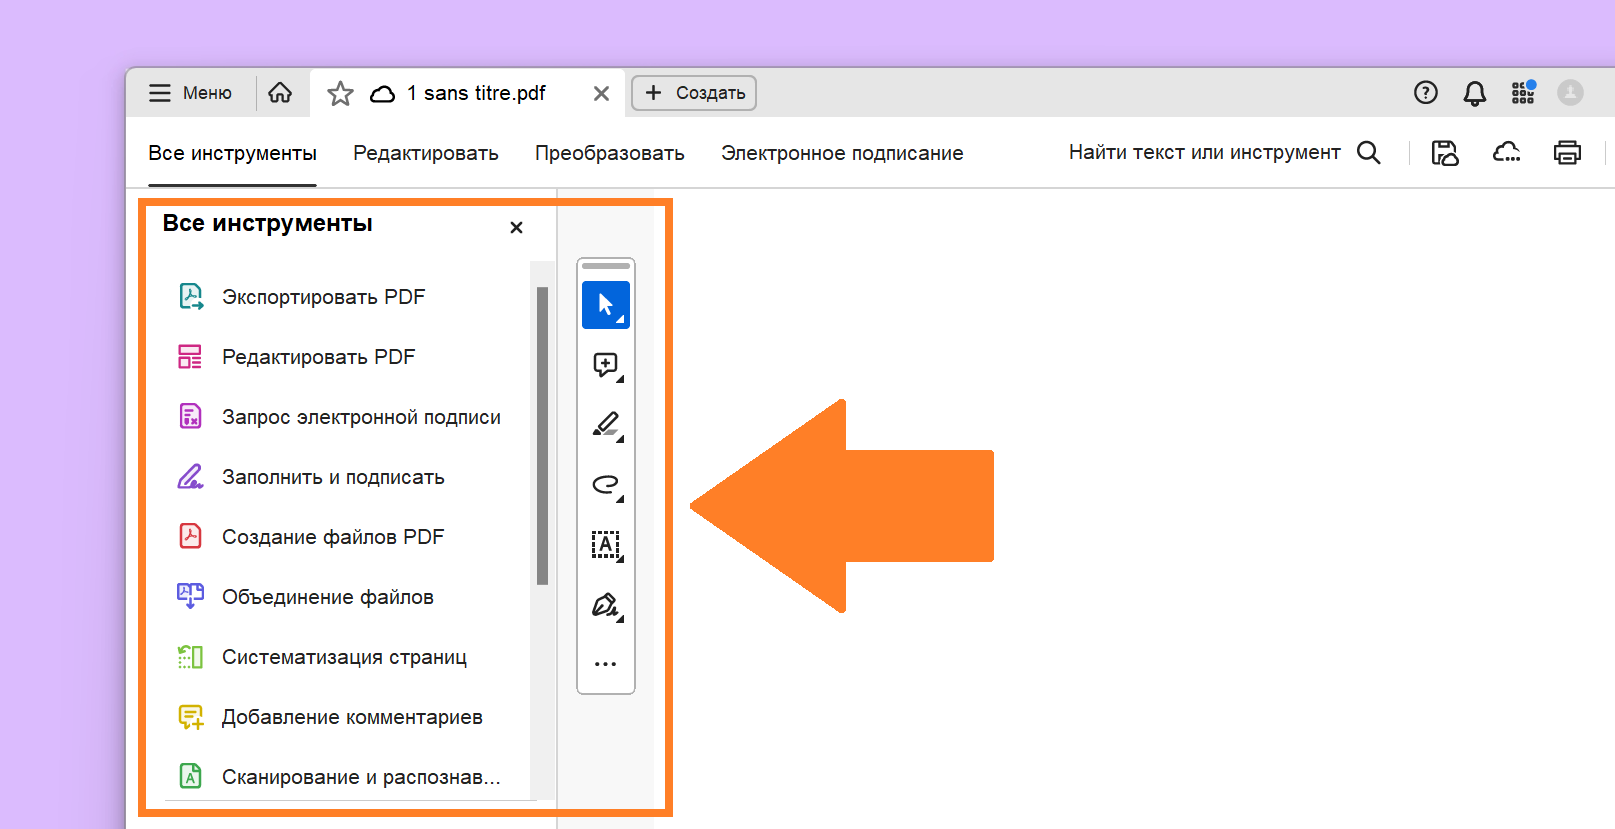
Task: Save the file with the disk icon
Action: click(1445, 153)
